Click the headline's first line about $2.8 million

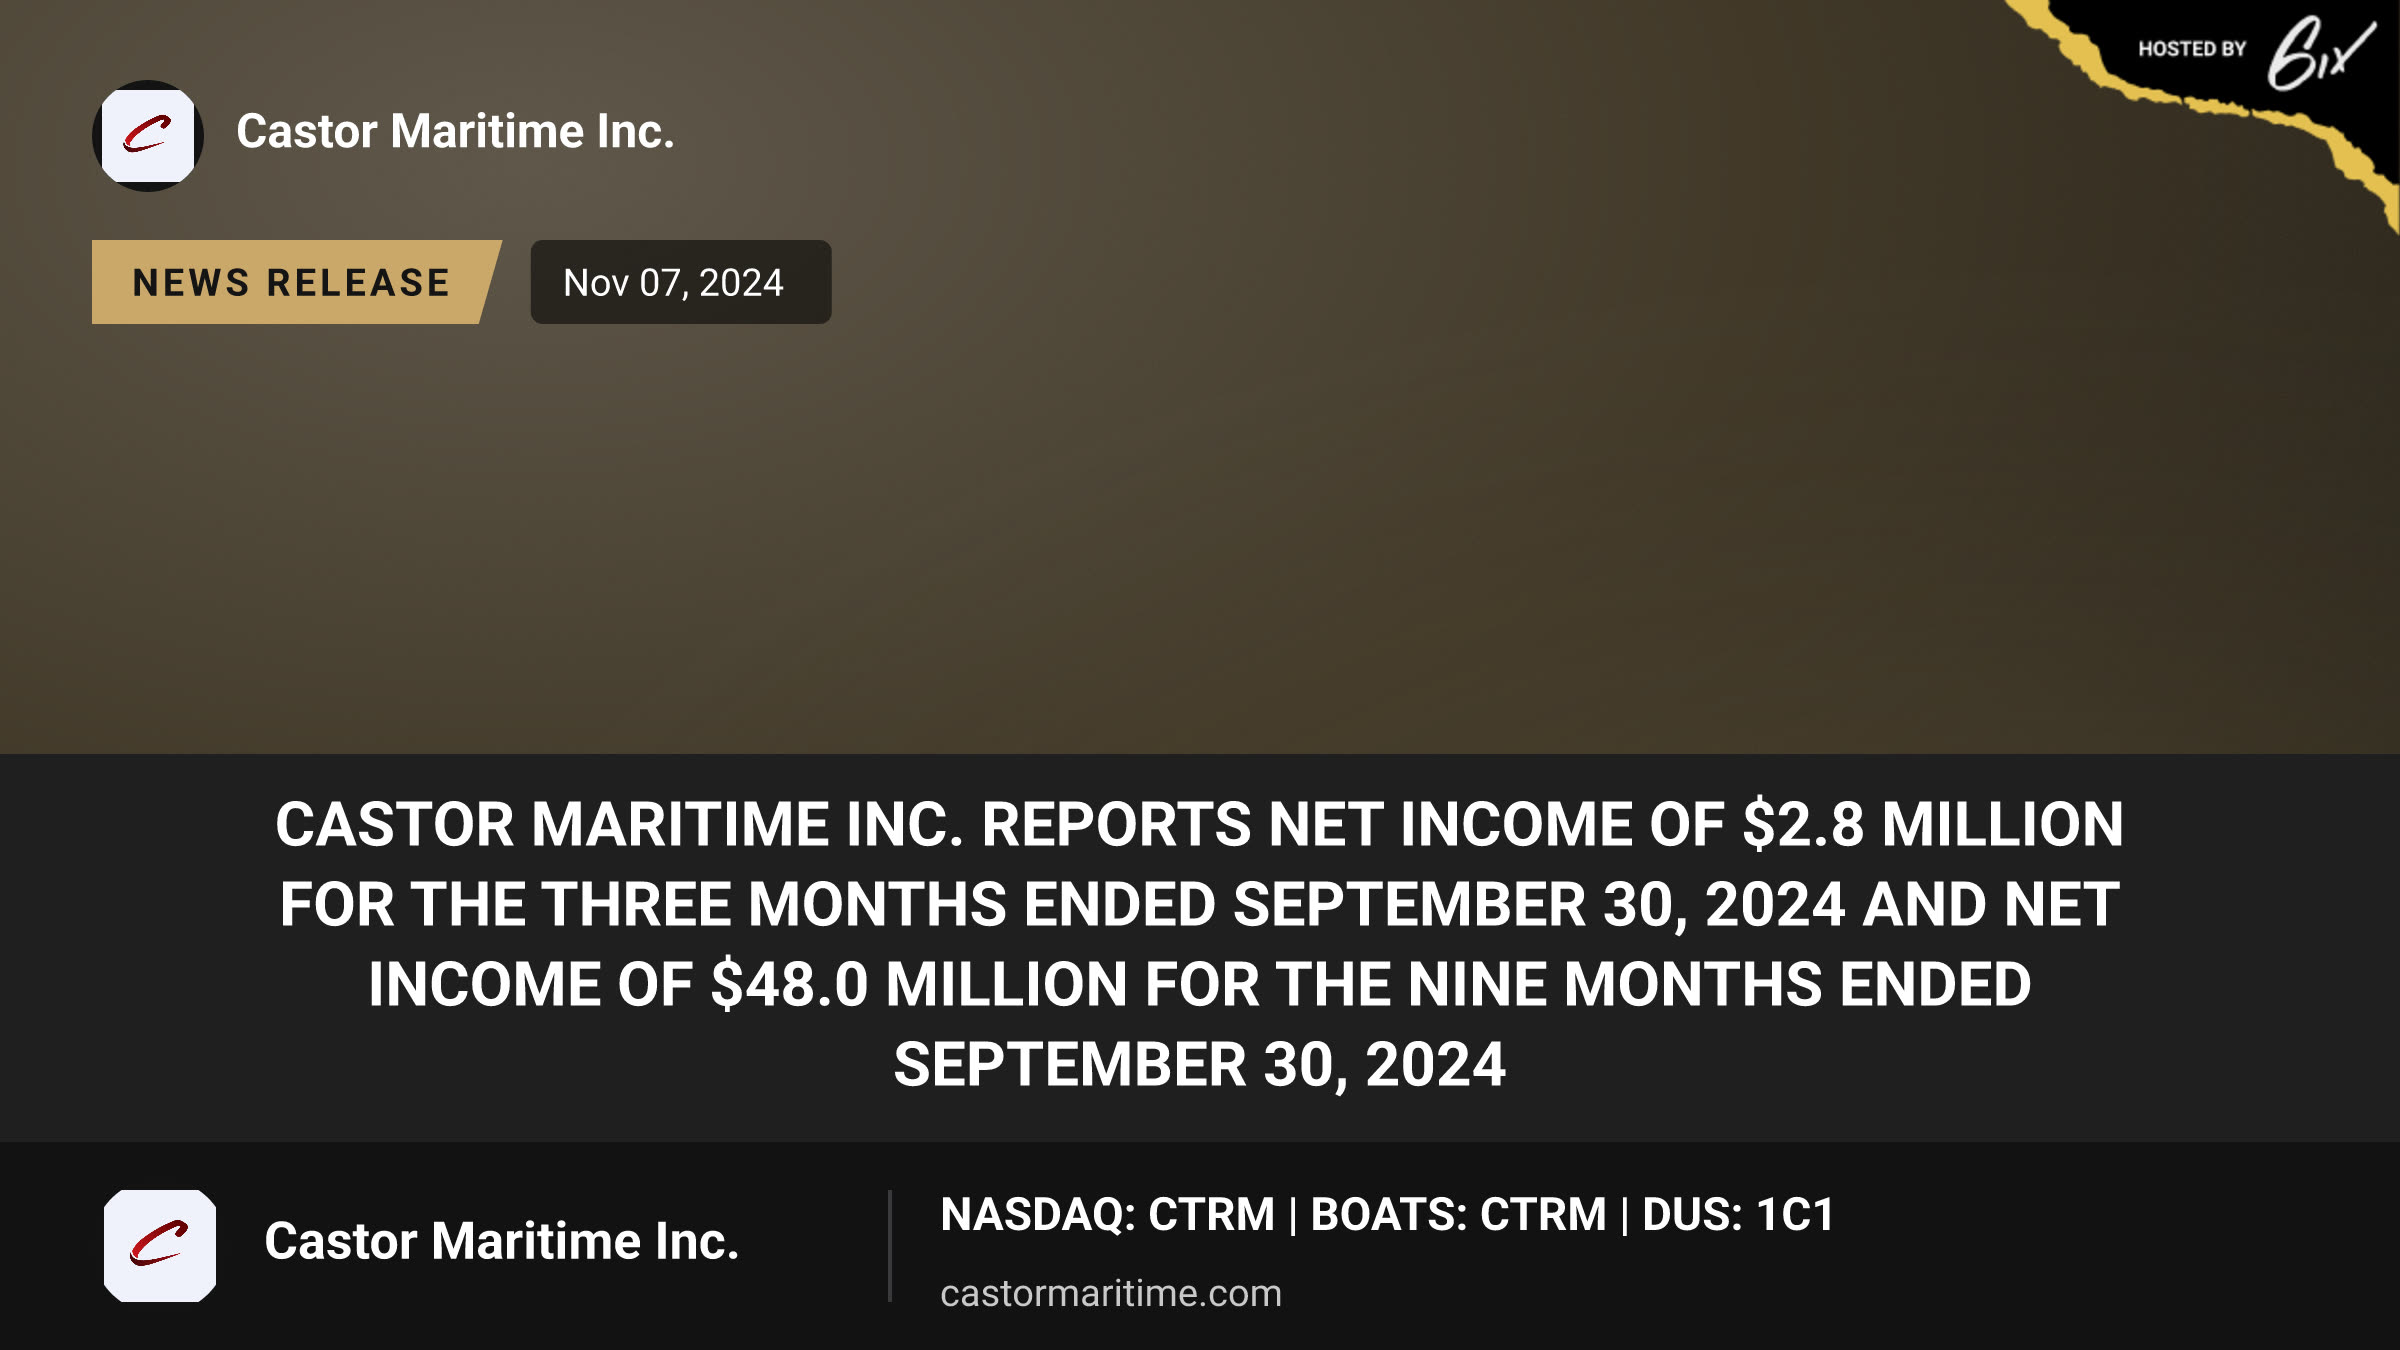click(x=1199, y=825)
